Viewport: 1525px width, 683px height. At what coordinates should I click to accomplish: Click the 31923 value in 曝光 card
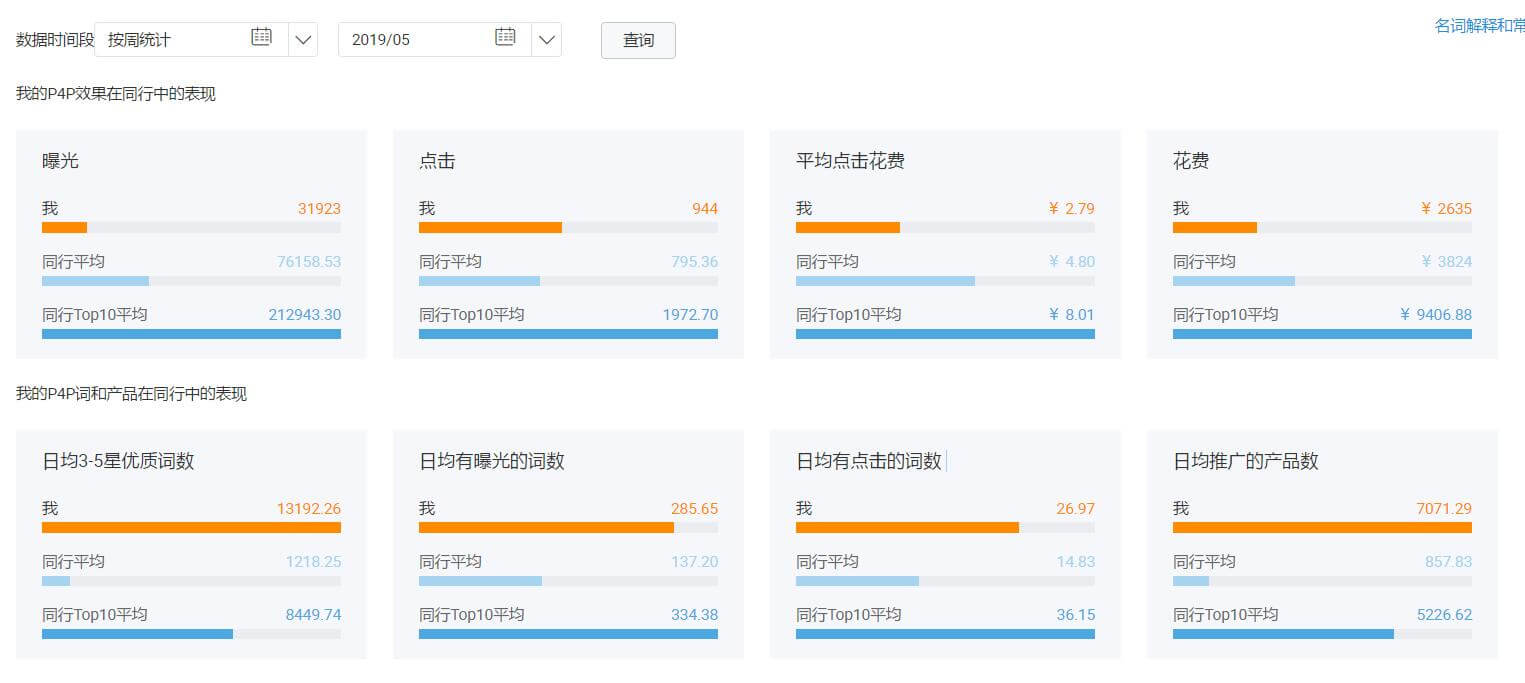click(319, 209)
